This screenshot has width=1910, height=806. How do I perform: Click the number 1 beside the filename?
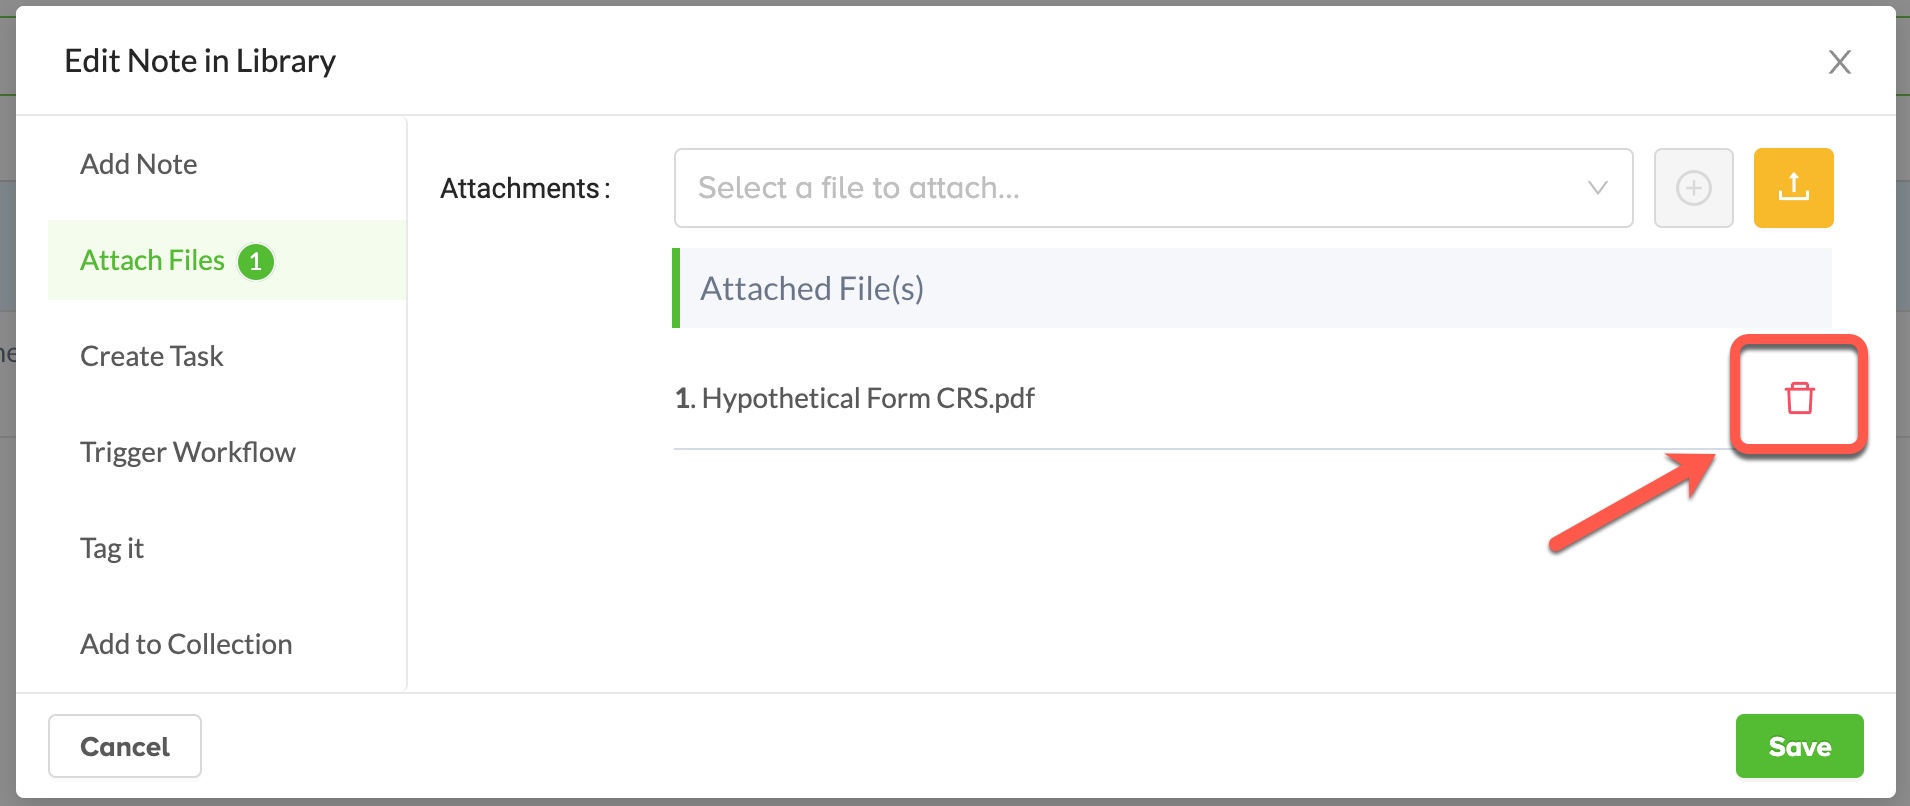tap(683, 398)
